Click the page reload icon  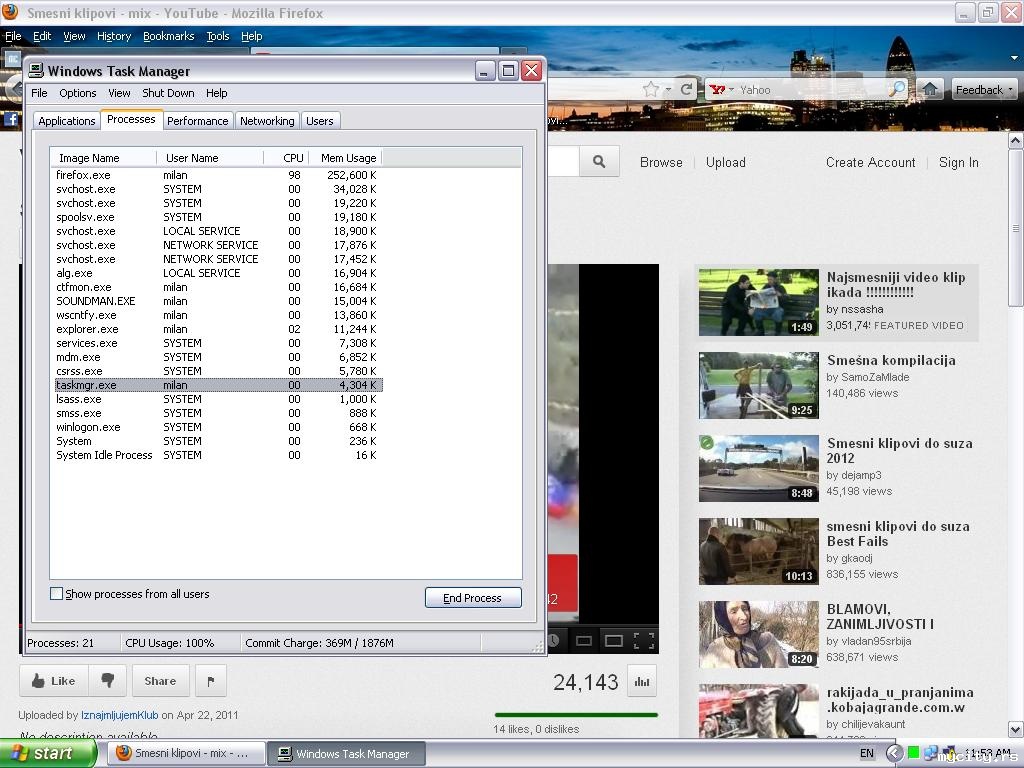[687, 89]
